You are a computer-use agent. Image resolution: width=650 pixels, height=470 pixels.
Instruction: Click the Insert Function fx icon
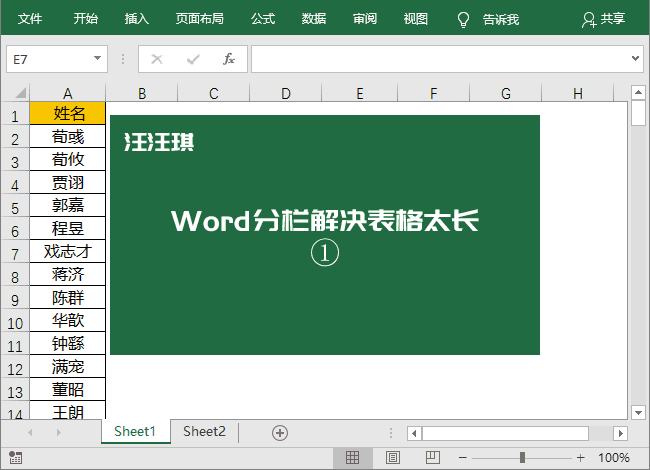(x=229, y=59)
